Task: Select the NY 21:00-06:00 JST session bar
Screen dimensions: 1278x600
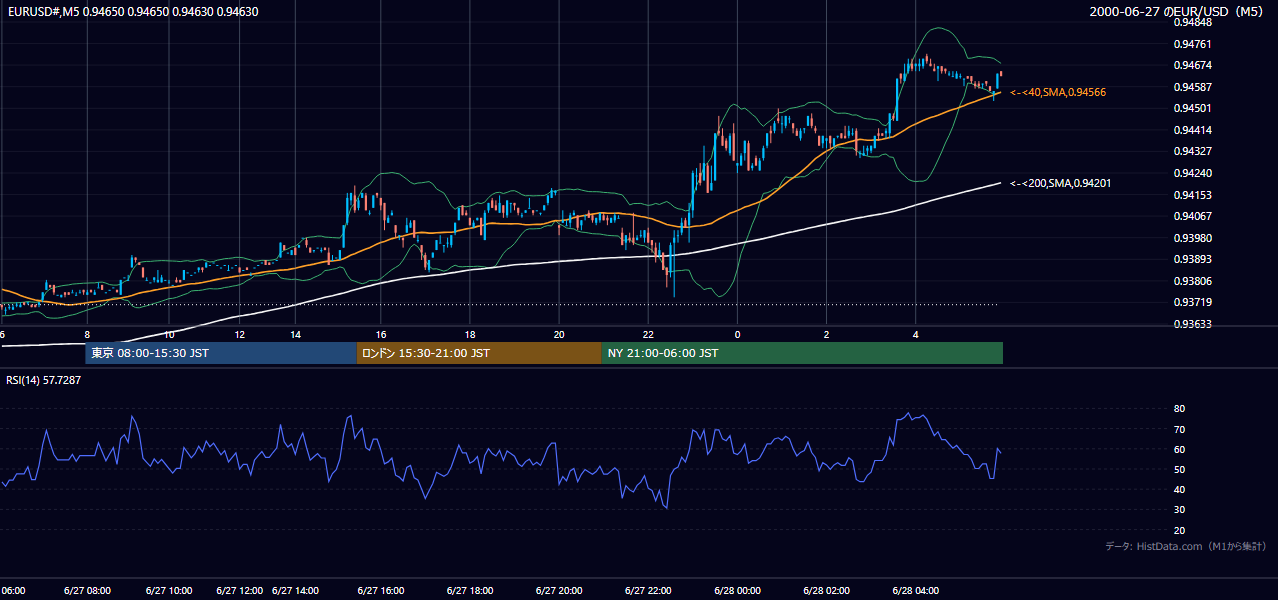Action: [x=802, y=353]
